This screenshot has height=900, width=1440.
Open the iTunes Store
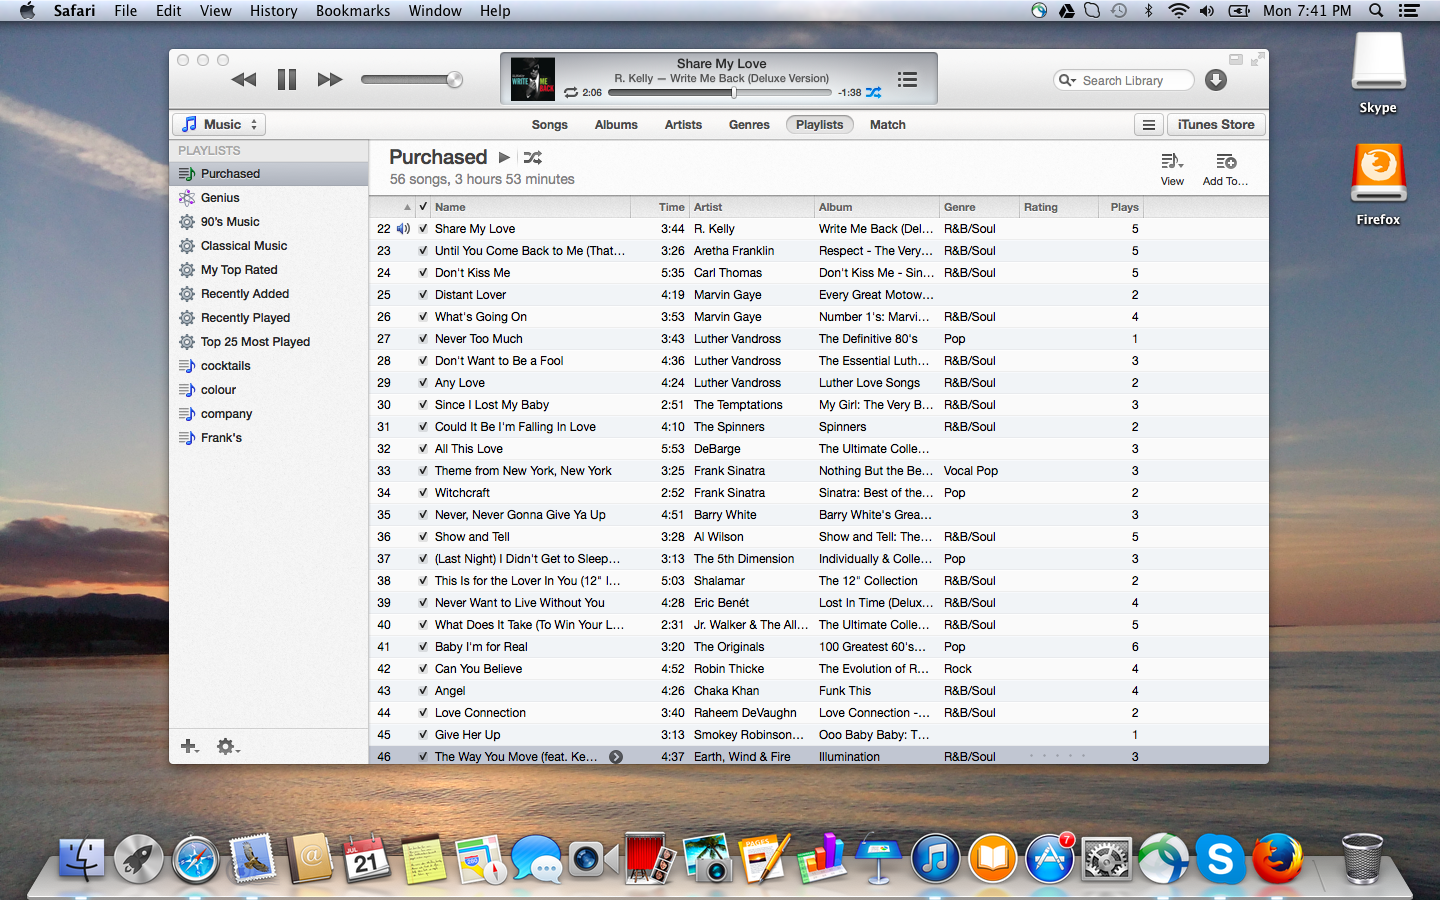click(x=1215, y=125)
